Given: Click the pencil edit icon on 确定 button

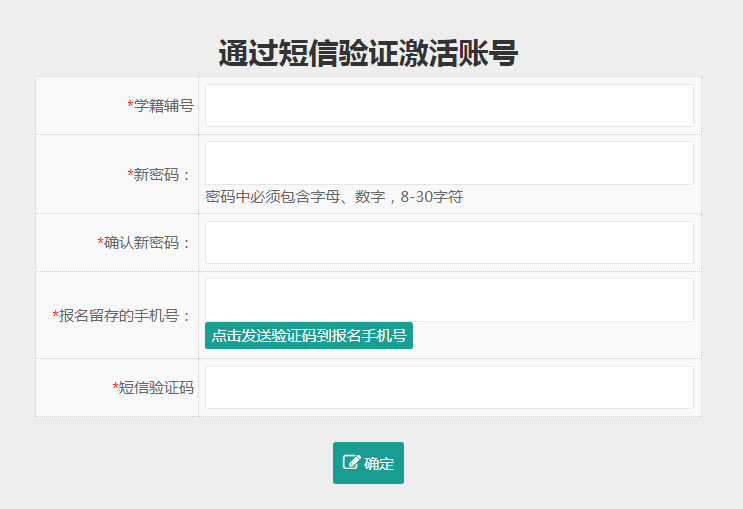Looking at the screenshot, I should pyautogui.click(x=351, y=462).
